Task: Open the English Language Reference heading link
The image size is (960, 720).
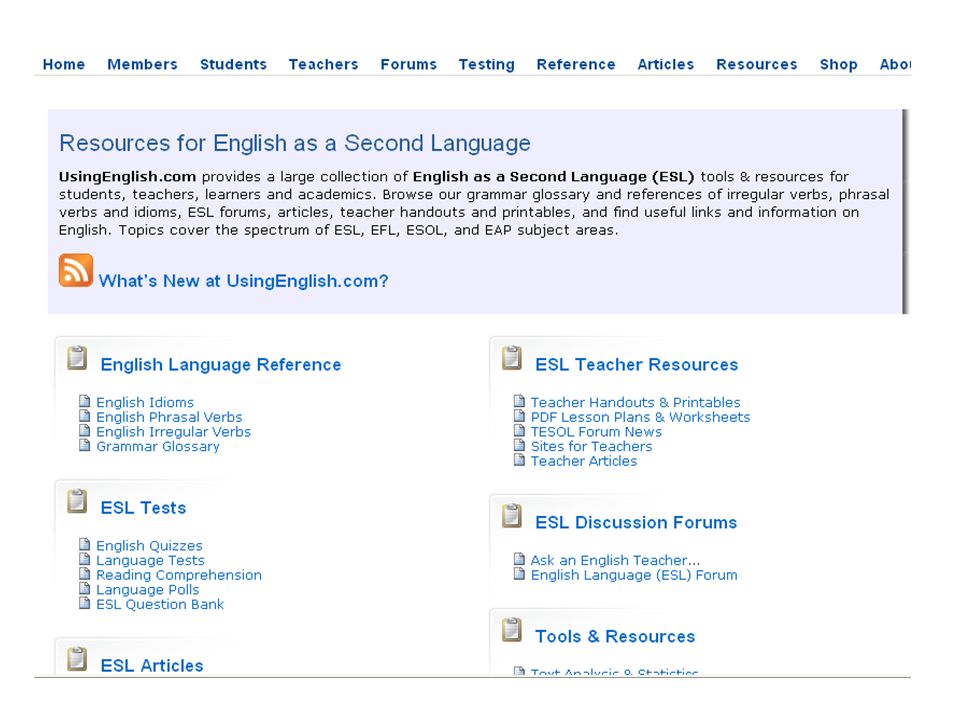Action: point(220,365)
